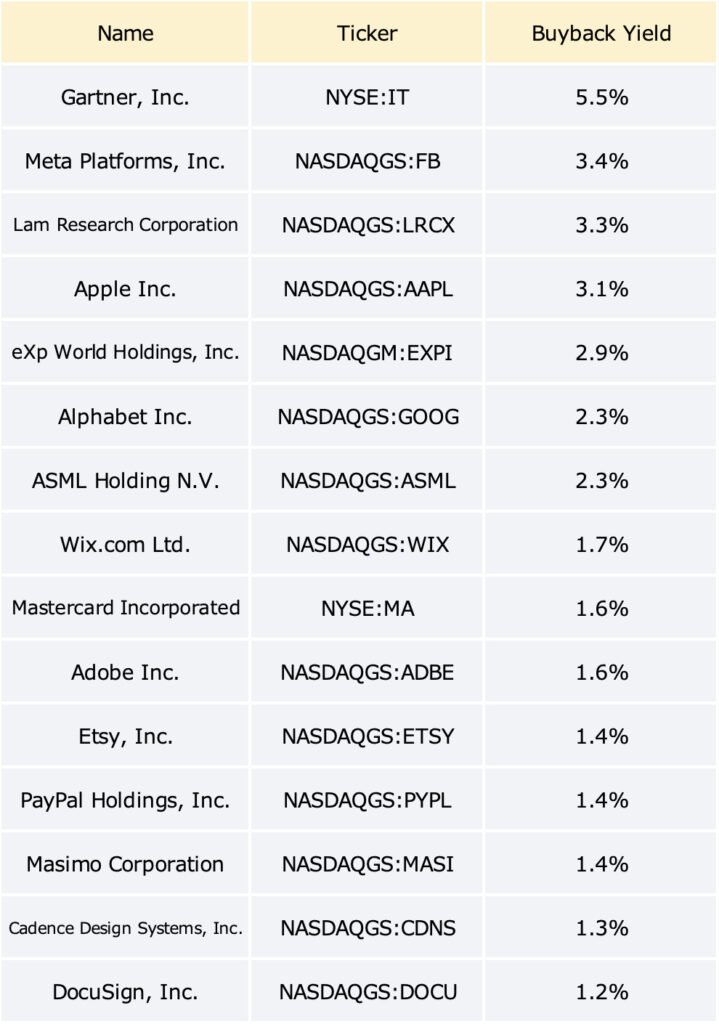
Task: Select the Wix.com Ltd. name cell
Action: (125, 545)
